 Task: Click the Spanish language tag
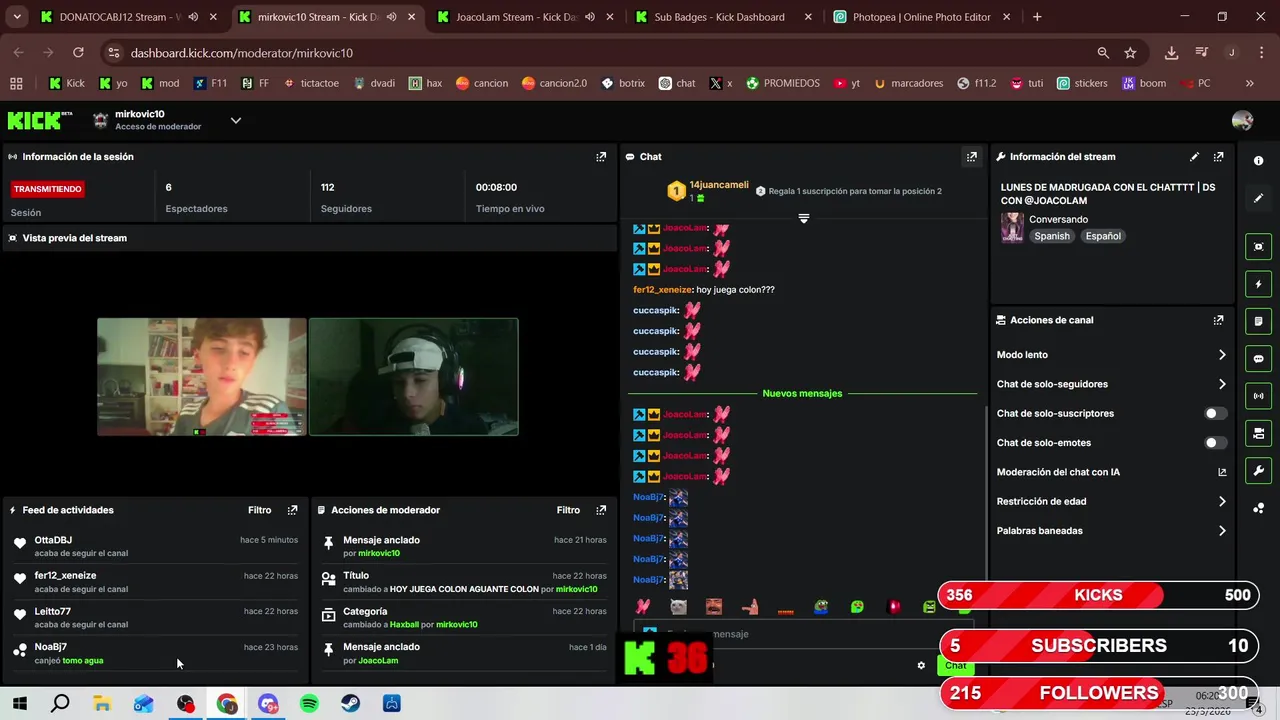(x=1051, y=236)
